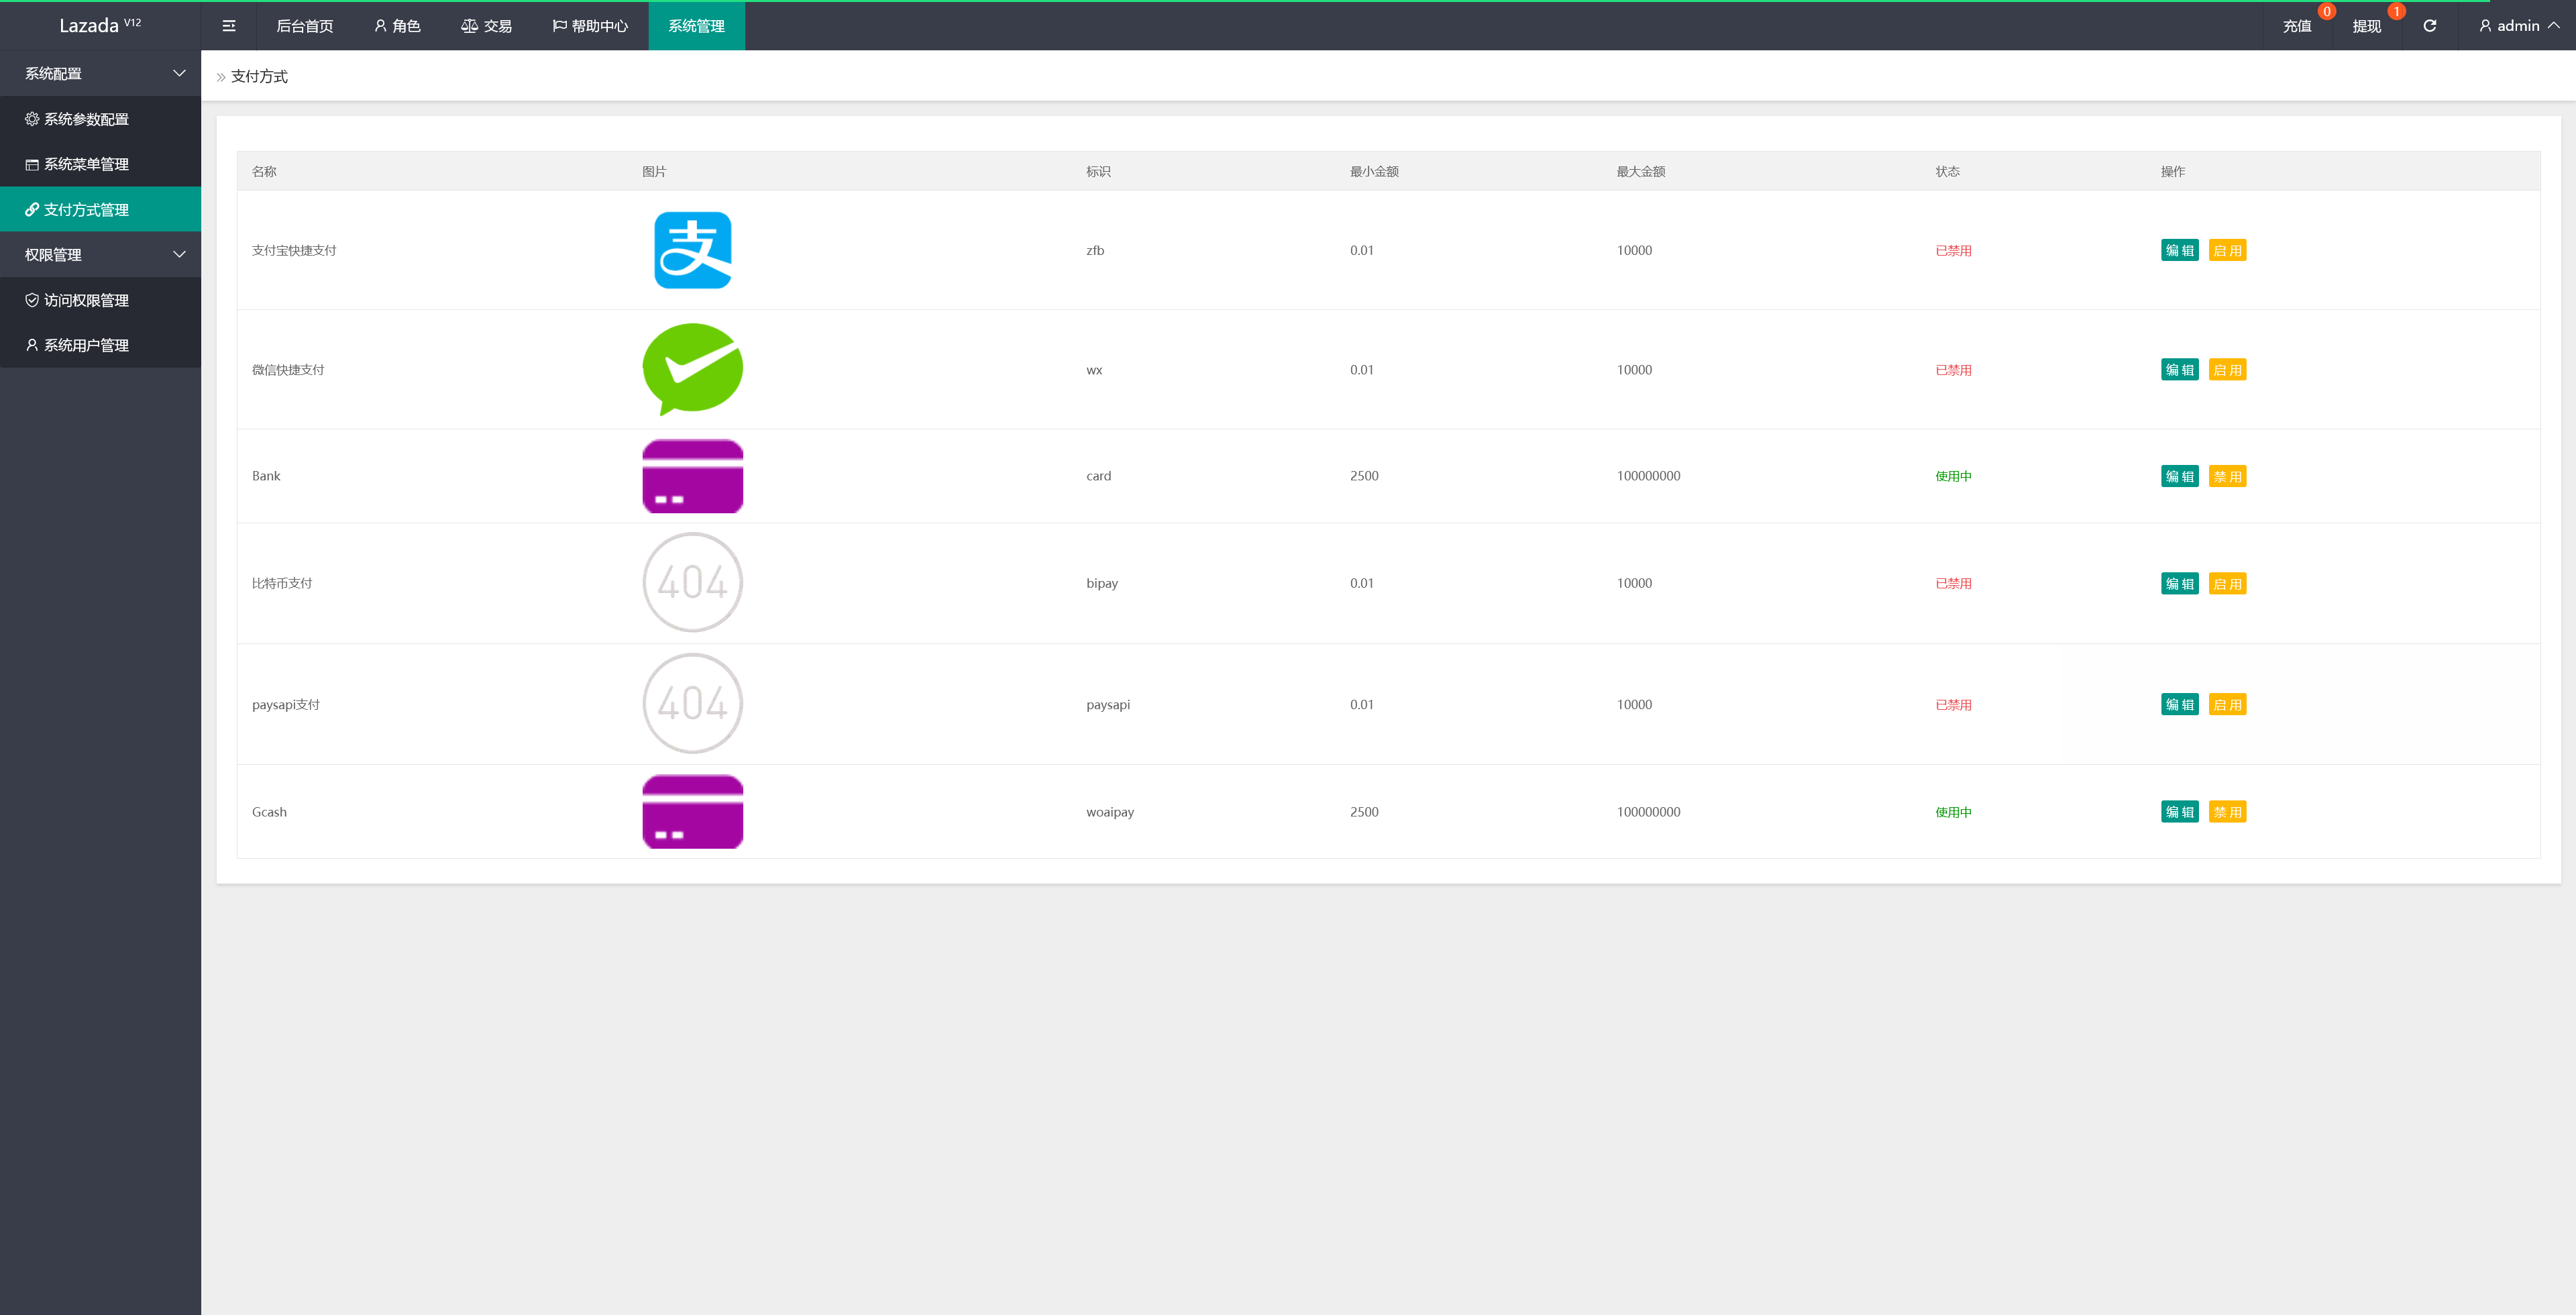Click the refresh icon in top bar
The image size is (2576, 1315).
pyautogui.click(x=2429, y=26)
